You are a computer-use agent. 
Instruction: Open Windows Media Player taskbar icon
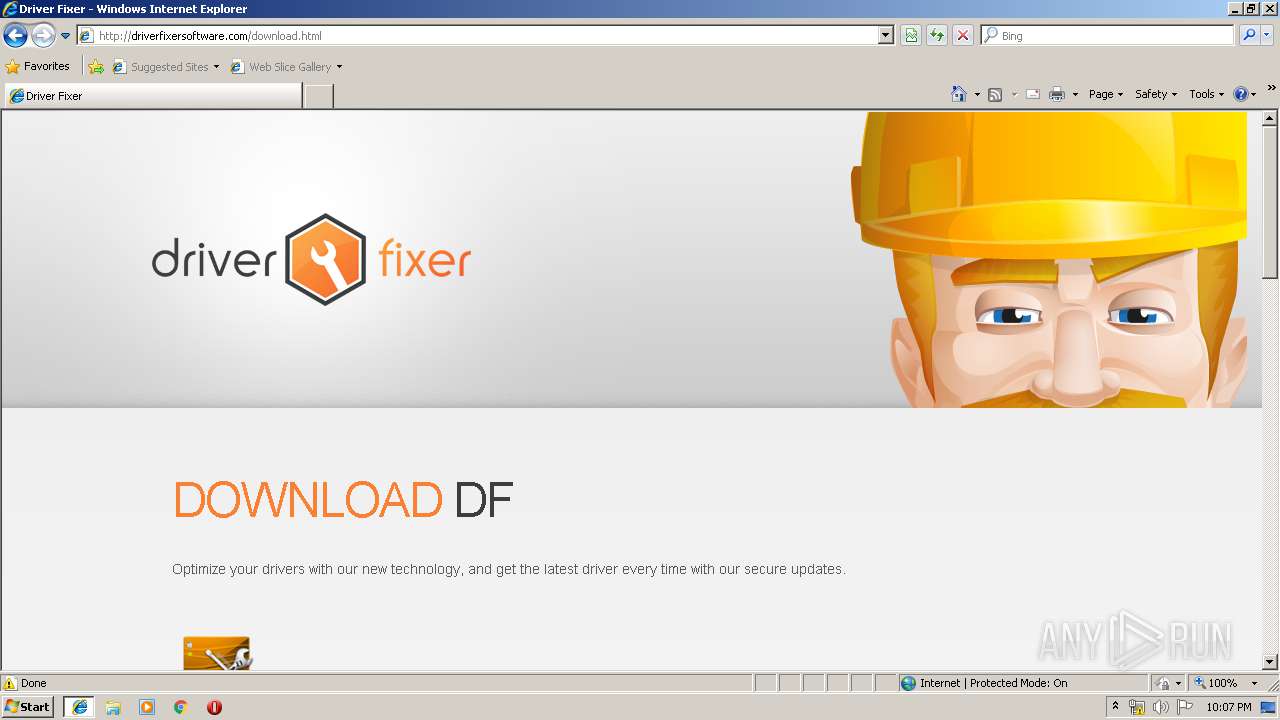(x=147, y=707)
